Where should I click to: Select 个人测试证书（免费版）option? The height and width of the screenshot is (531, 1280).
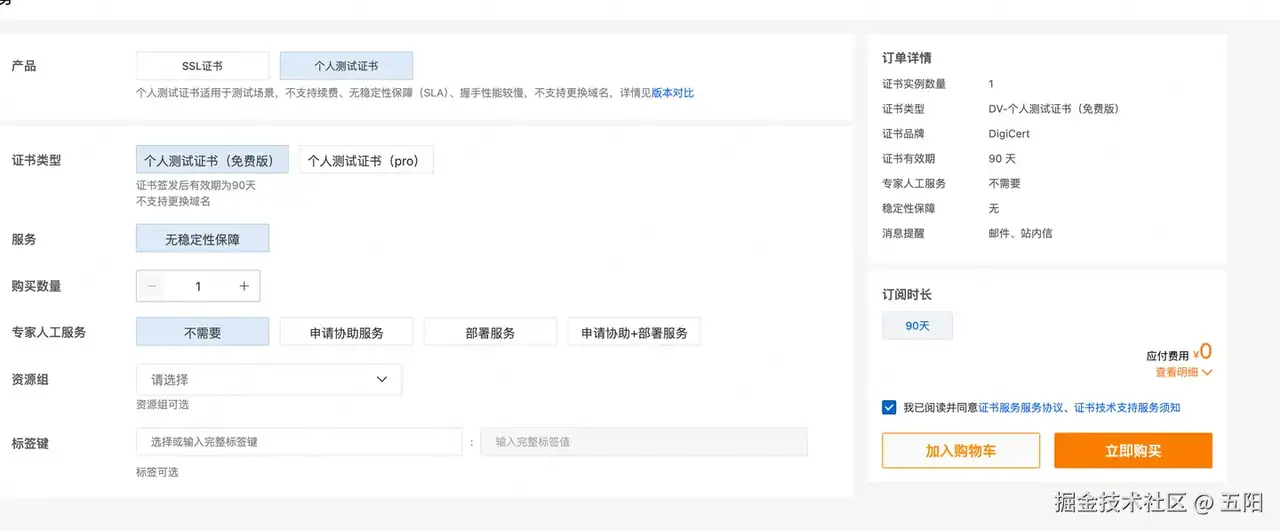point(212,160)
